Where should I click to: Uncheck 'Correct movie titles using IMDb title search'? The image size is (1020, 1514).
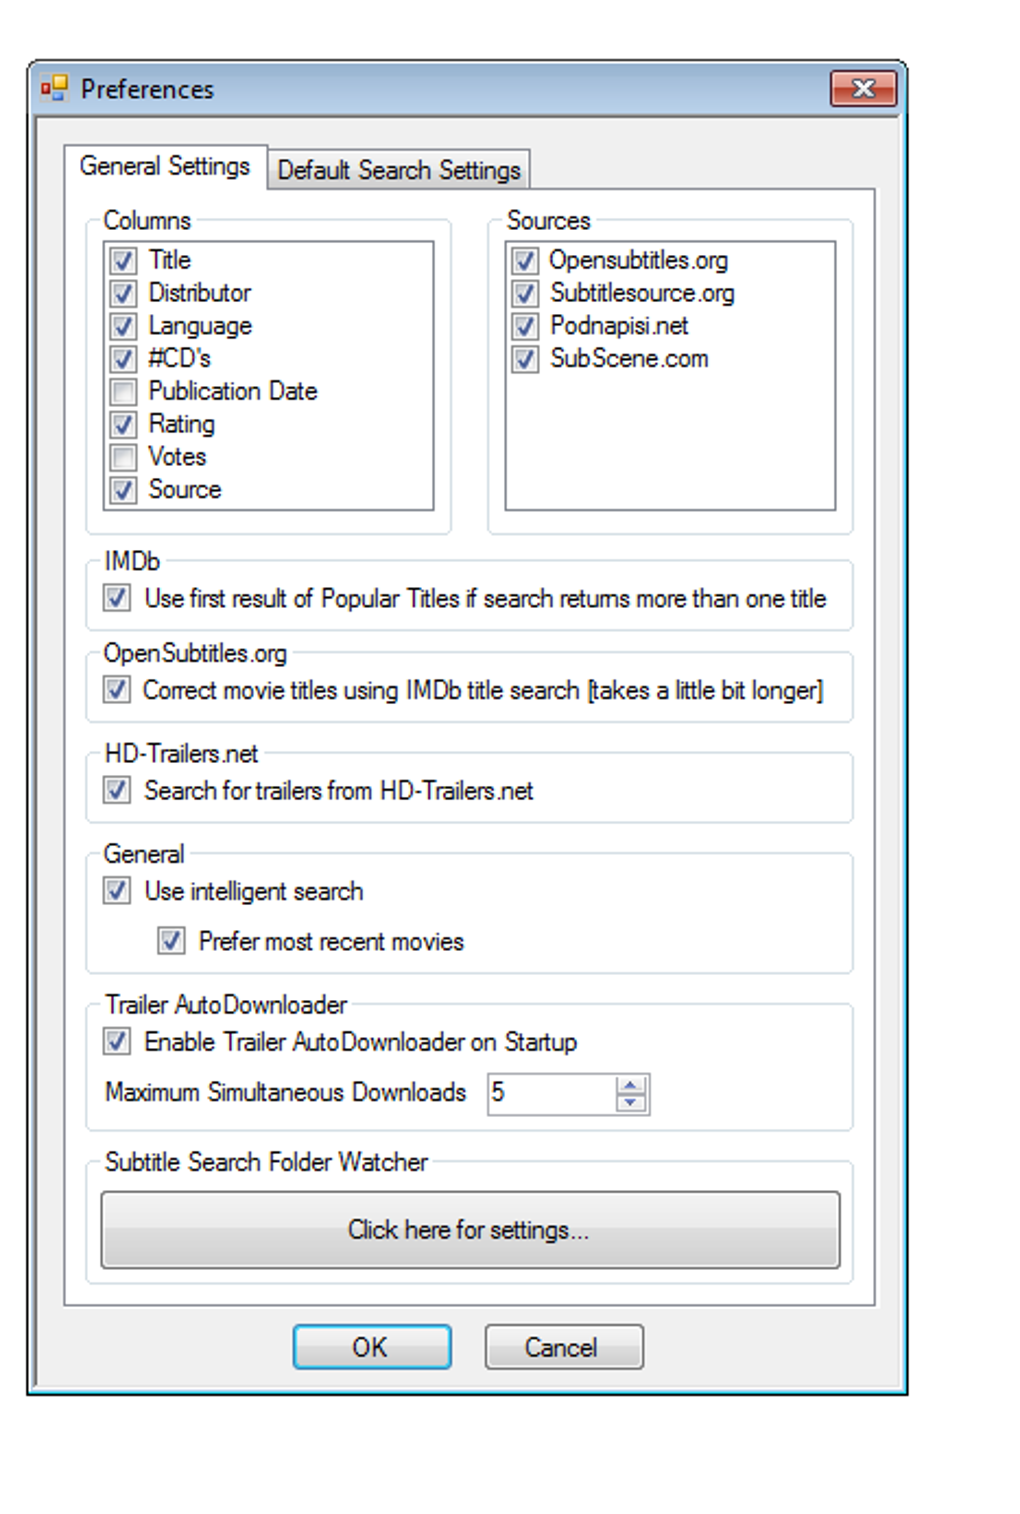coord(115,690)
